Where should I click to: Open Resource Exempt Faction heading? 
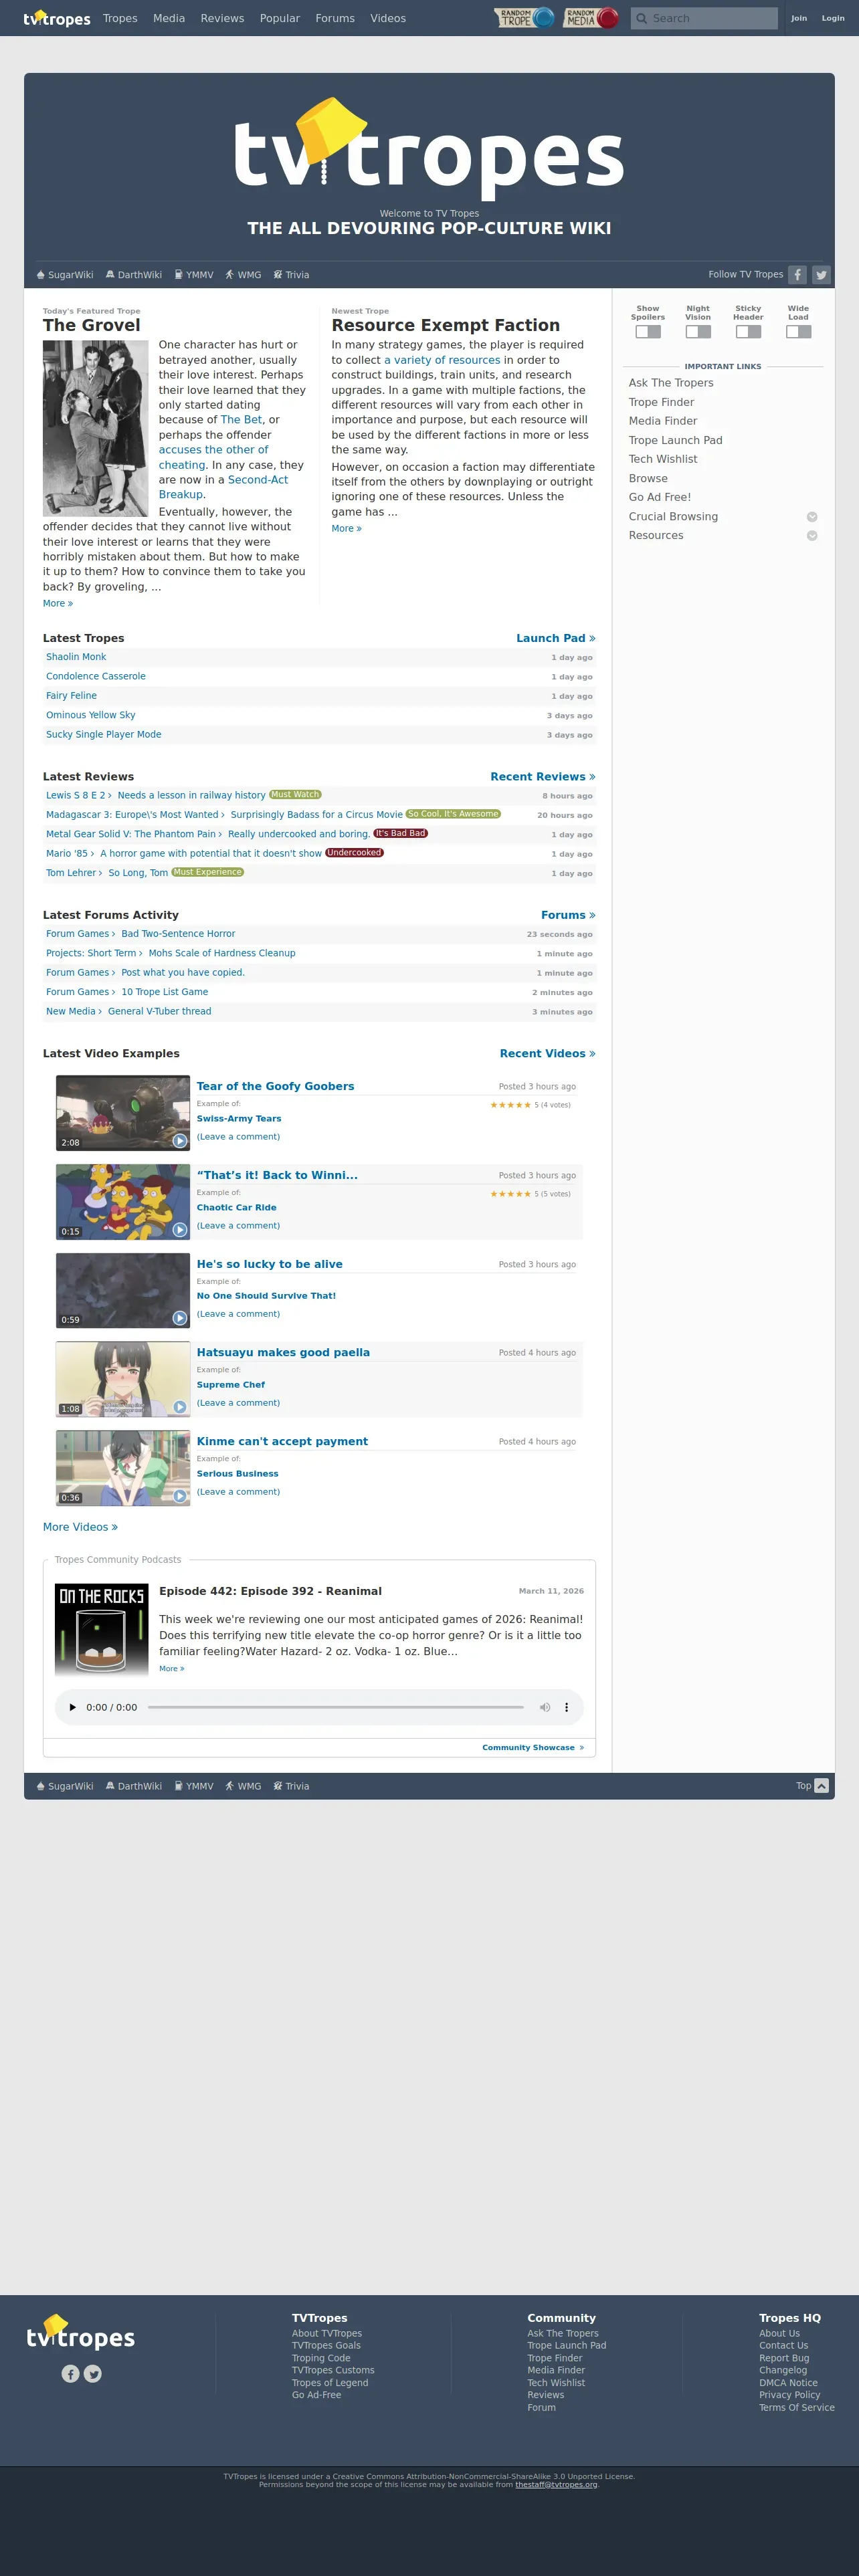click(446, 325)
